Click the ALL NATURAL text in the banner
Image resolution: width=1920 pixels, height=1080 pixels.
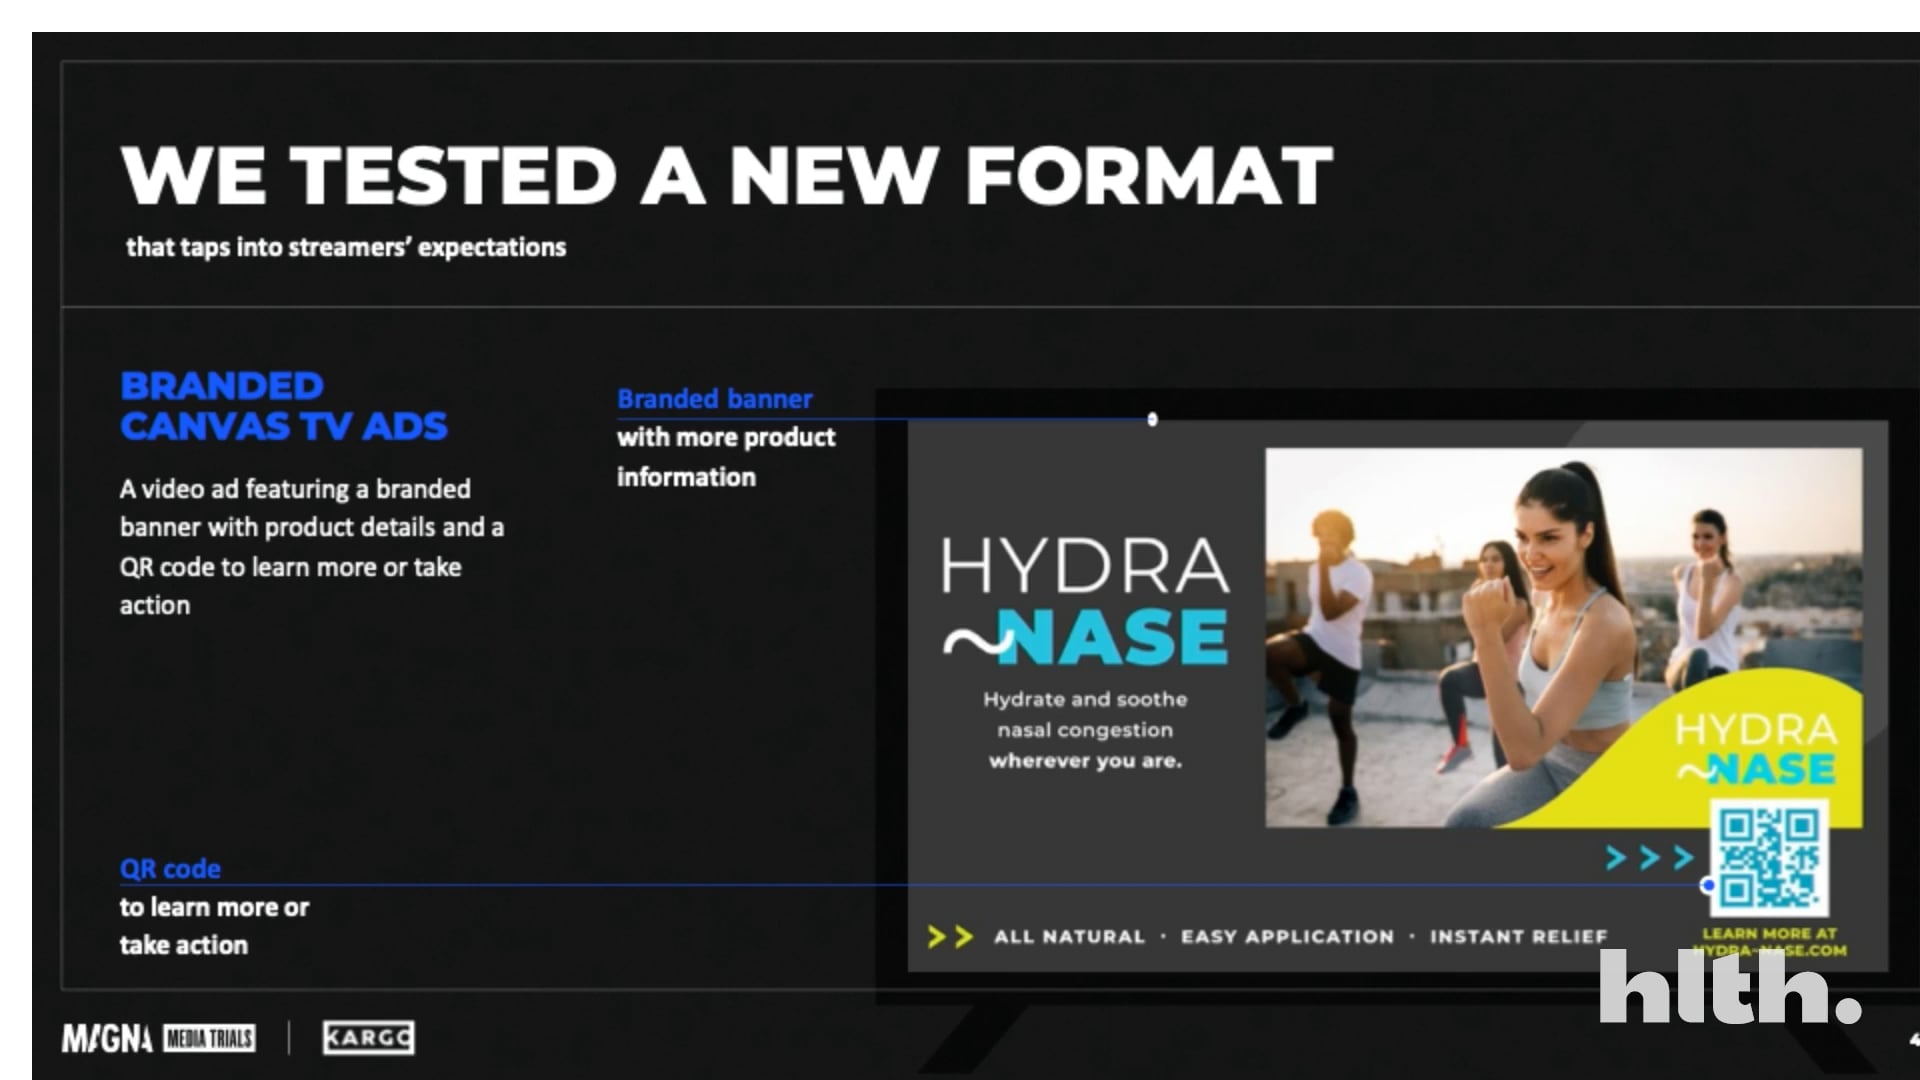1069,937
